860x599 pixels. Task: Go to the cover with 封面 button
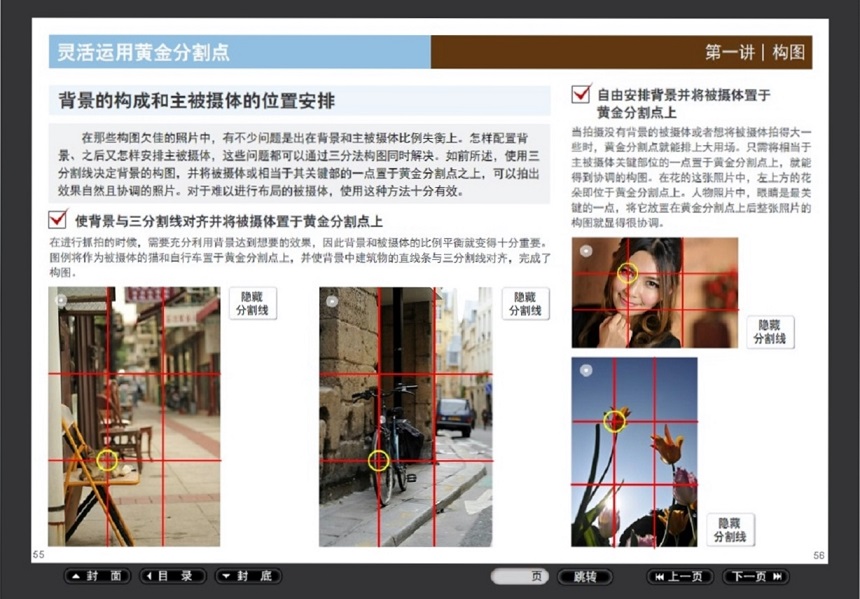(x=98, y=576)
